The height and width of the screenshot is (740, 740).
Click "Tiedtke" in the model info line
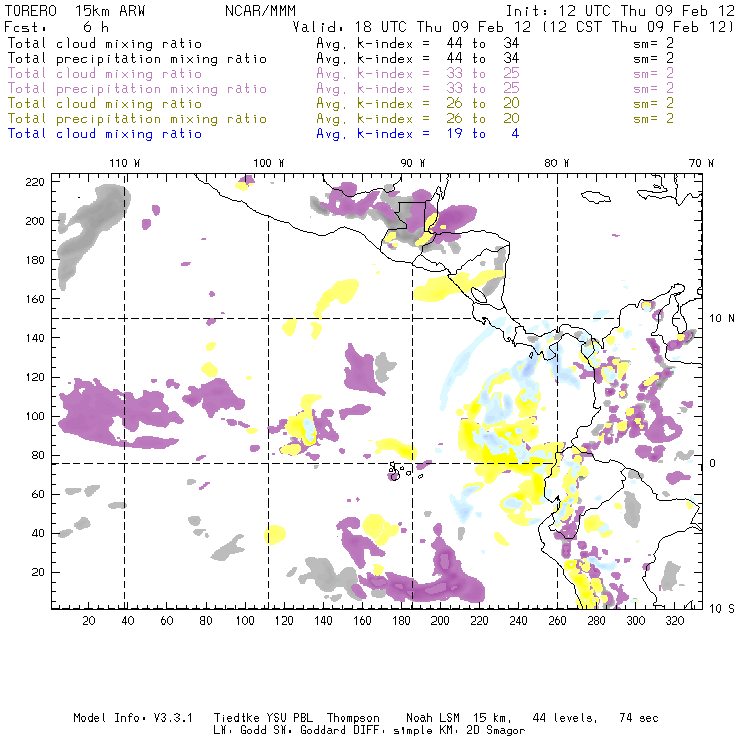coord(237,718)
